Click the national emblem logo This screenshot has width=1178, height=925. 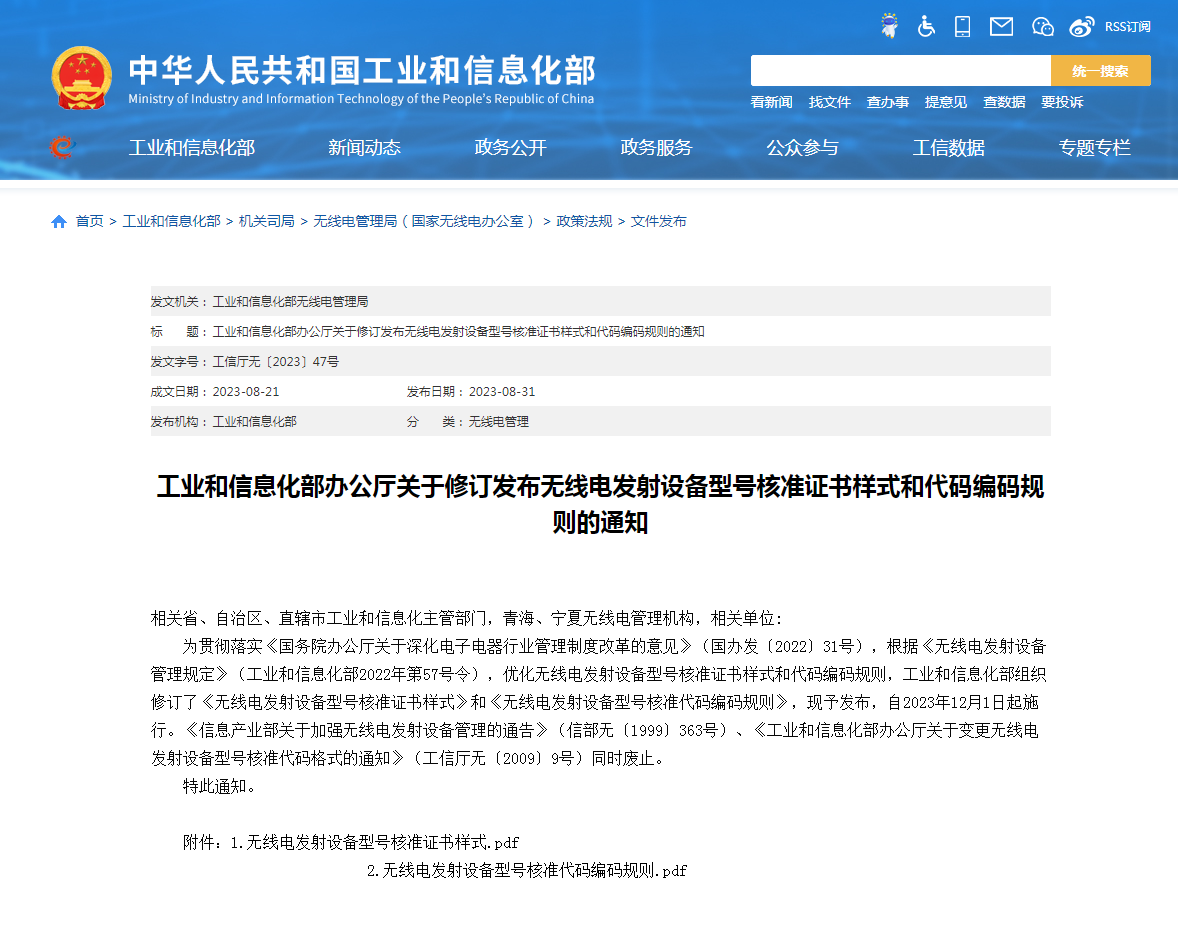[82, 77]
